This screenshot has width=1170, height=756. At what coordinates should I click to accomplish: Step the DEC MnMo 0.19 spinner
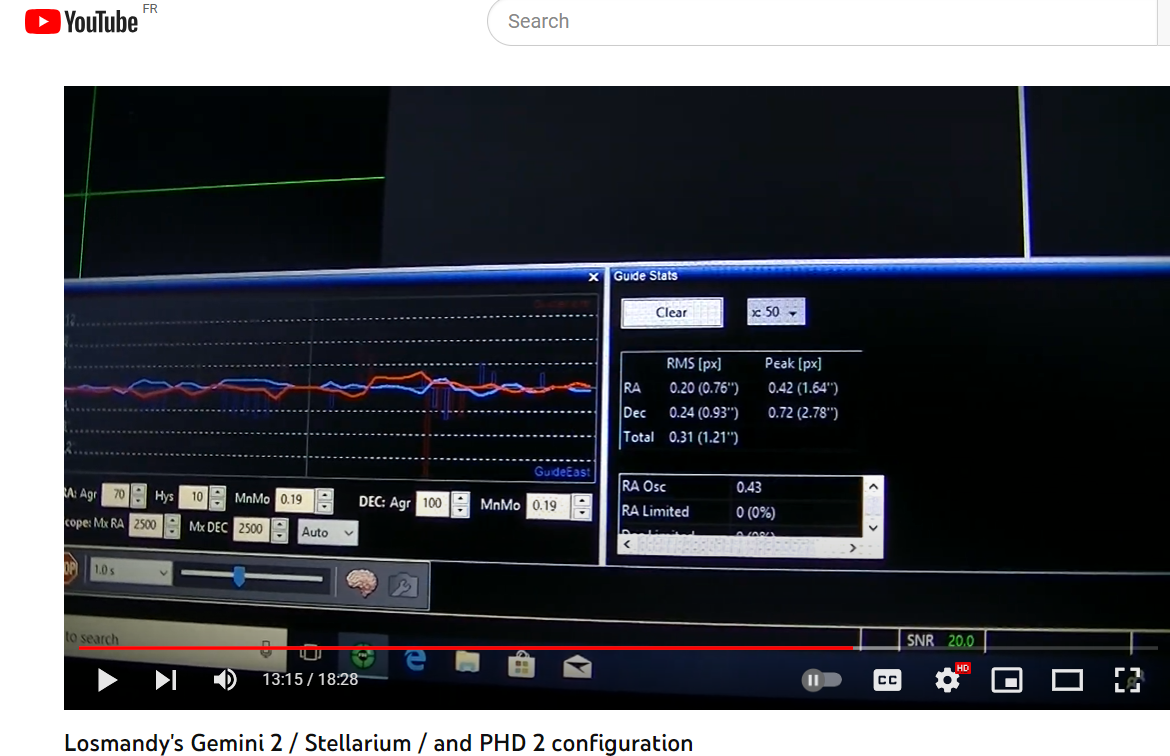coord(582,507)
